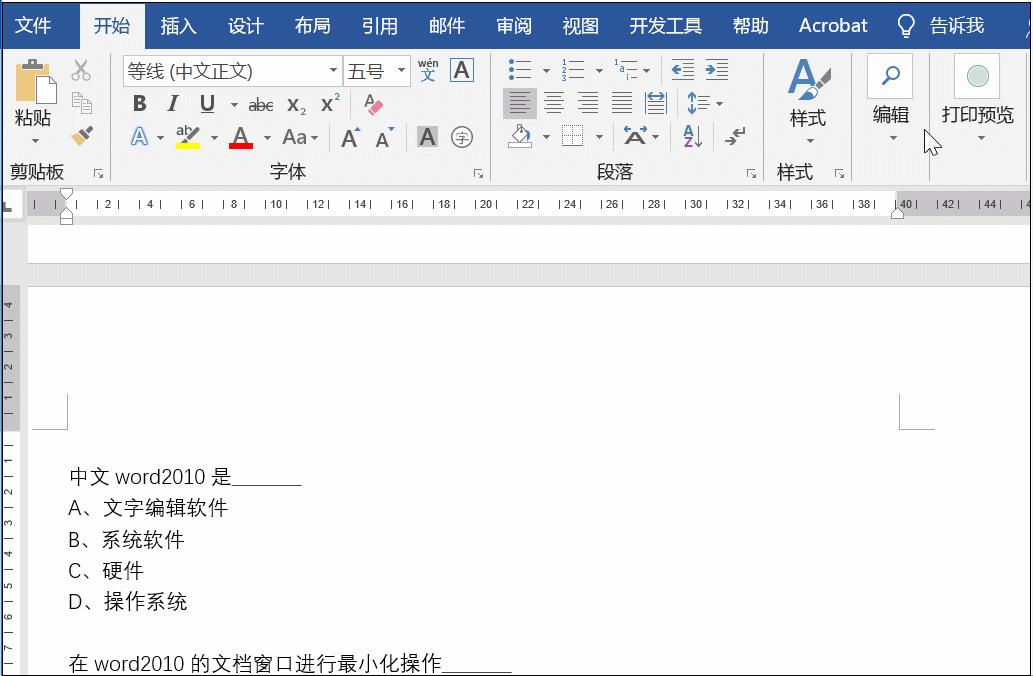The image size is (1033, 676).
Task: Open the font size dropdown
Action: tap(400, 71)
